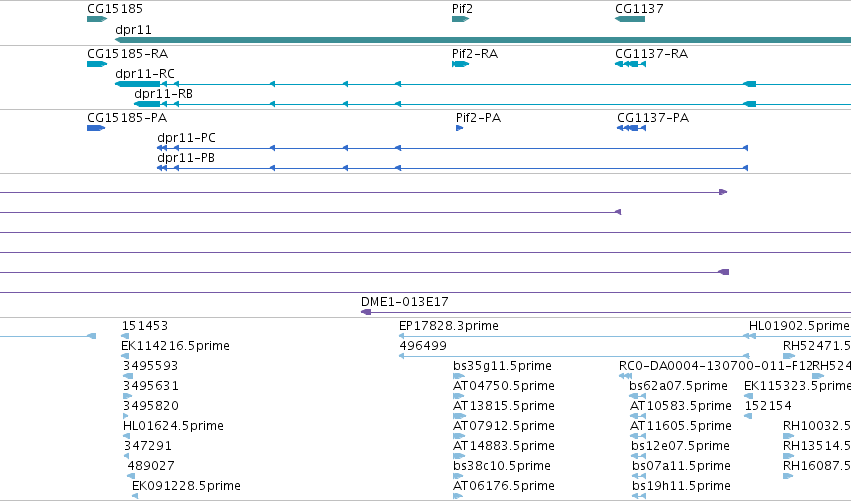
Task: Click the CG15185-PA protein label
Action: (x=127, y=118)
